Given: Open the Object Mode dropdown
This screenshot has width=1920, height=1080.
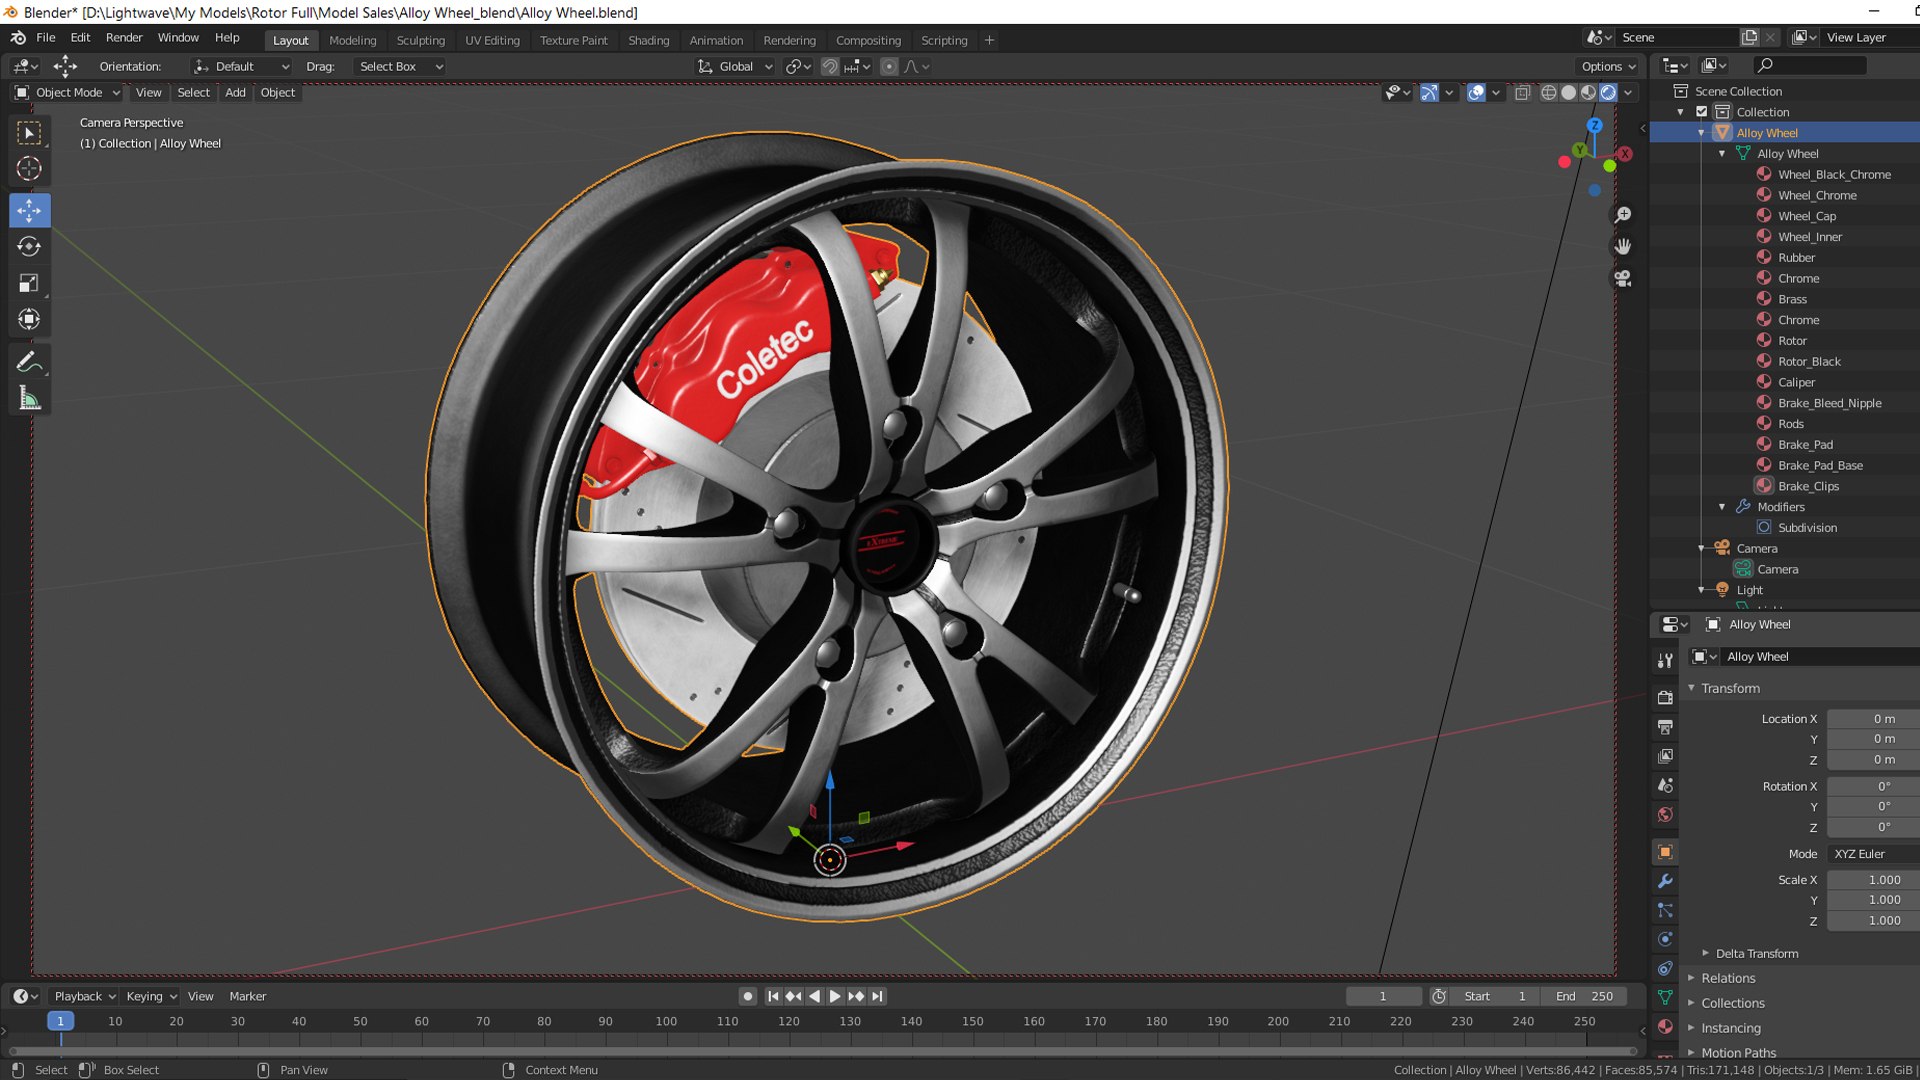Looking at the screenshot, I should tap(67, 92).
